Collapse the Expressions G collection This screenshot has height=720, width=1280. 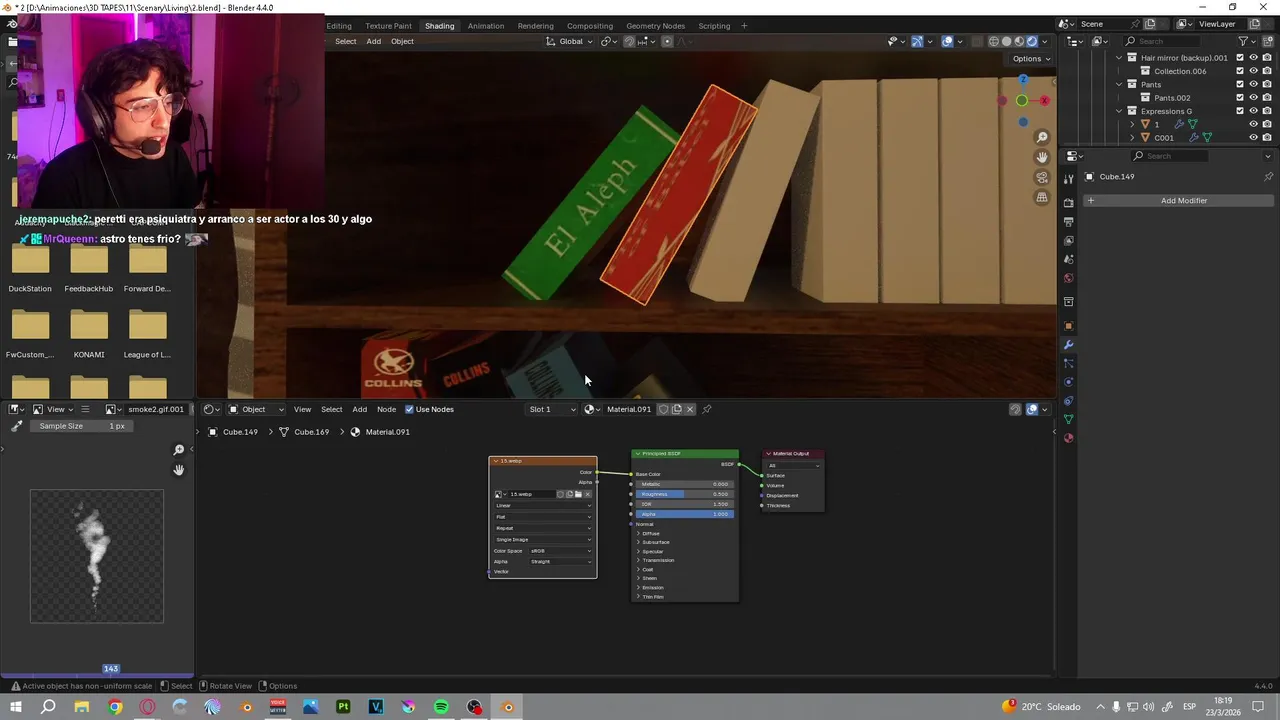click(1119, 111)
